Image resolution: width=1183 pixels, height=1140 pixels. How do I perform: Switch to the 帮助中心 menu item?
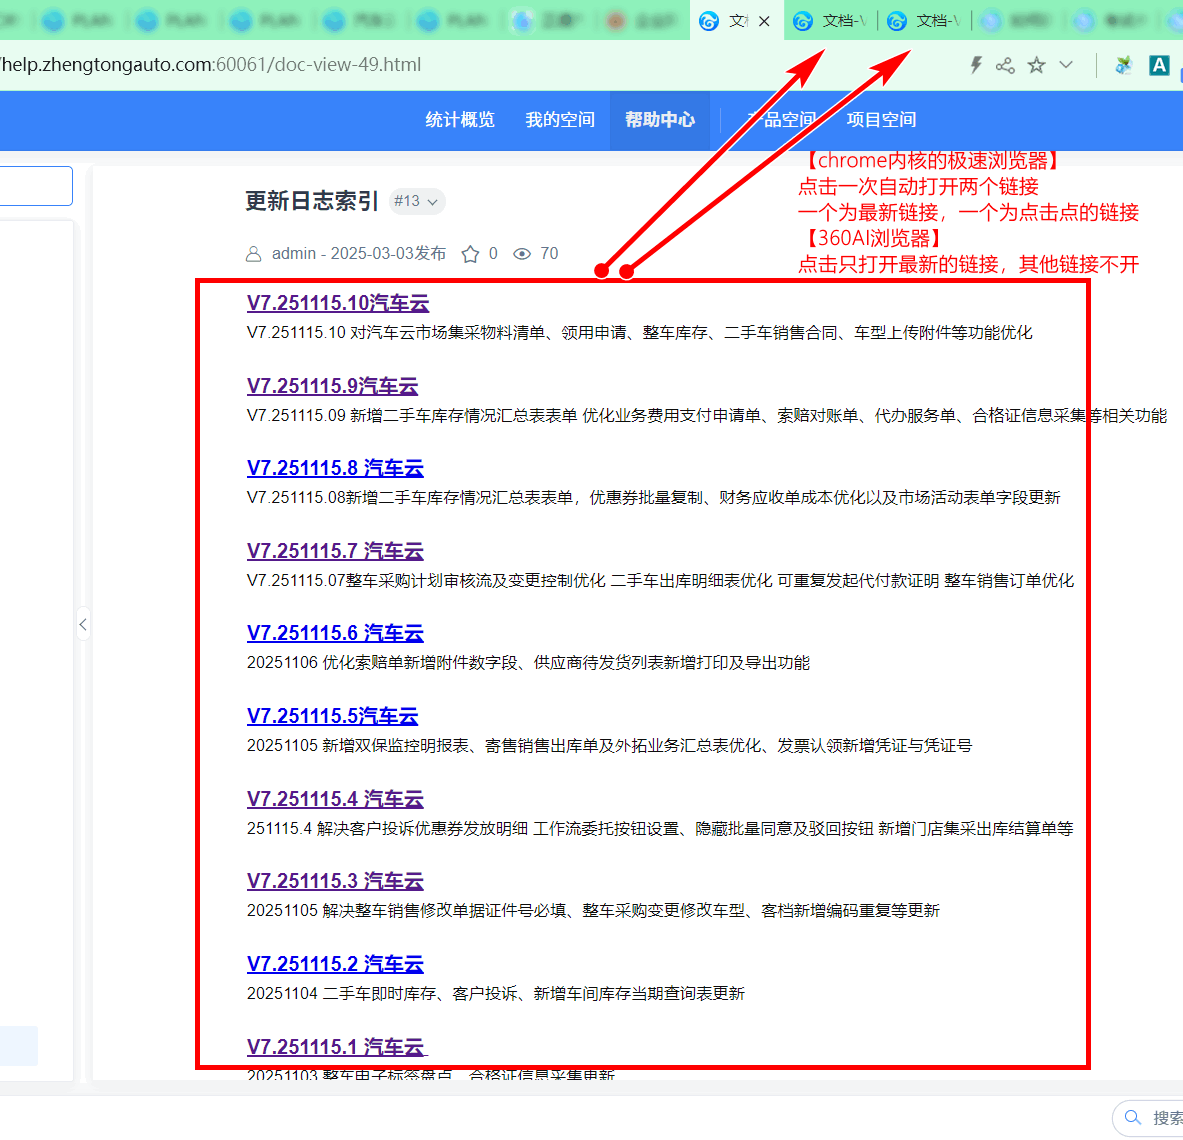pyautogui.click(x=659, y=120)
